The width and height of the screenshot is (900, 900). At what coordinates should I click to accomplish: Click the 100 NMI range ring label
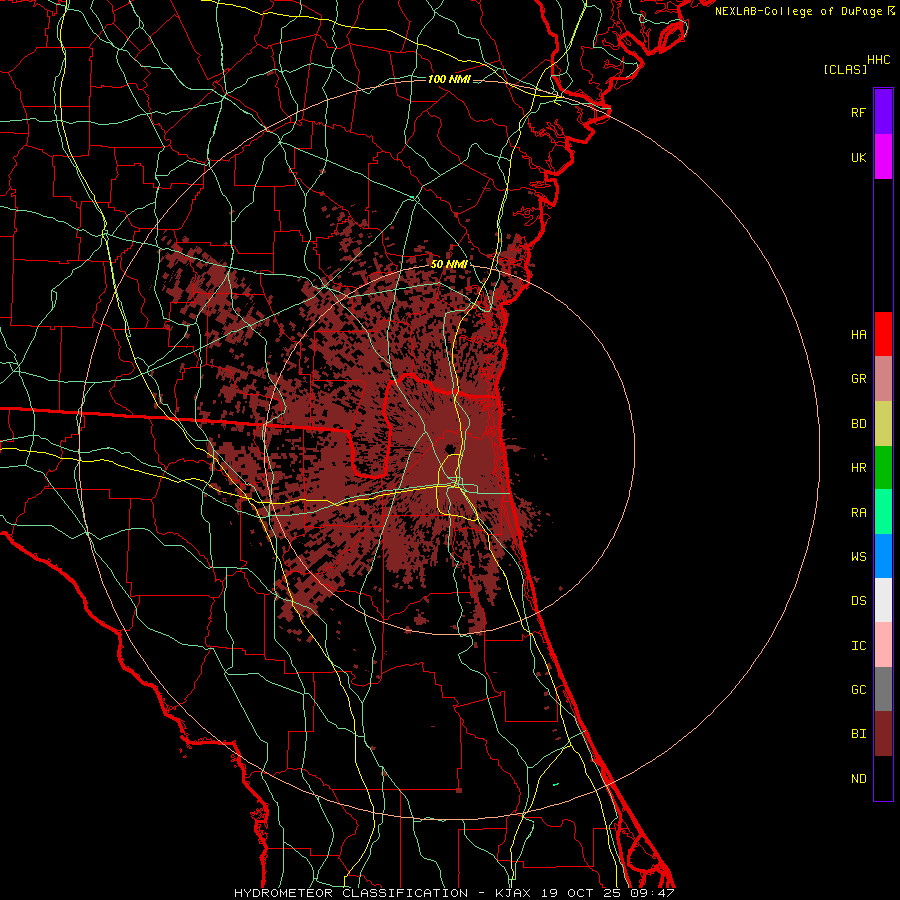(x=449, y=79)
